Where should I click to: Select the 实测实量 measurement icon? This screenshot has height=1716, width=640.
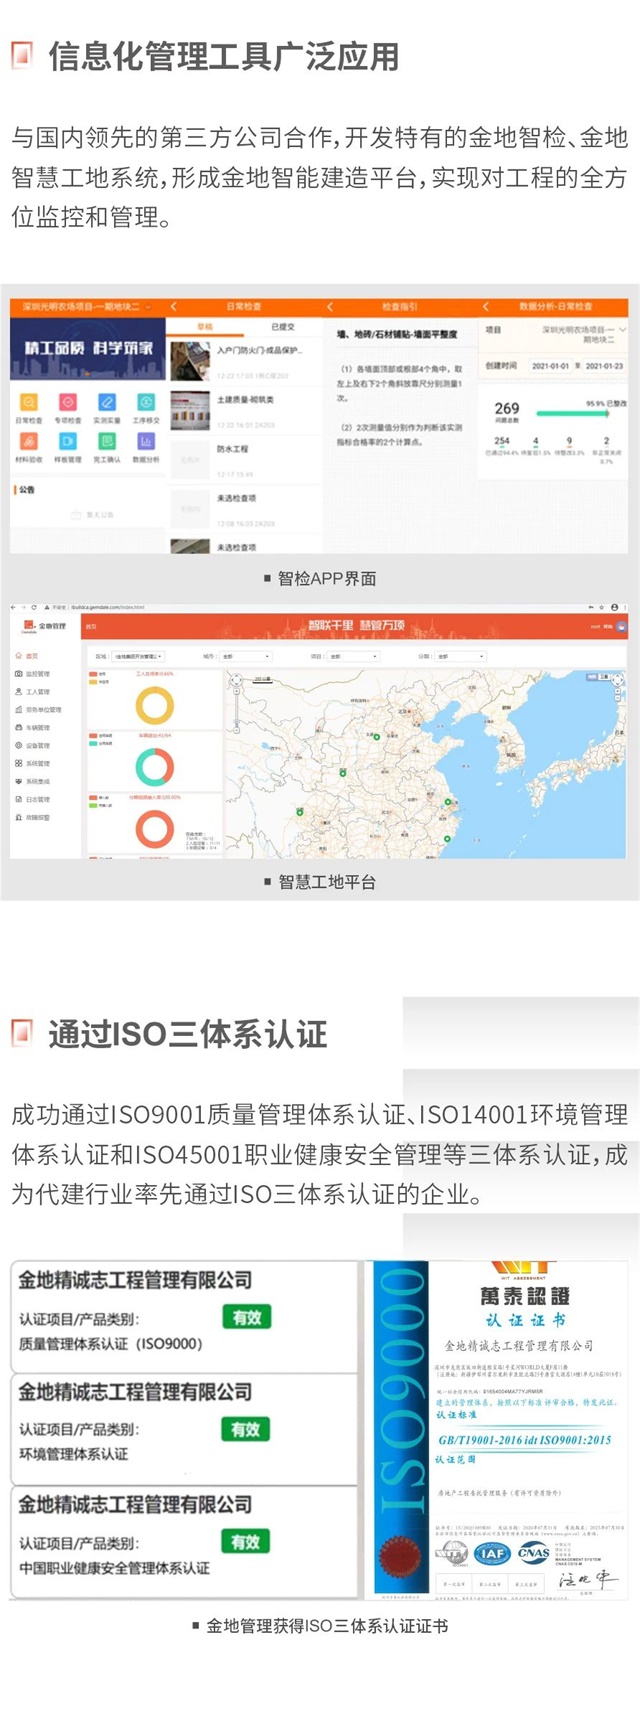[x=107, y=403]
